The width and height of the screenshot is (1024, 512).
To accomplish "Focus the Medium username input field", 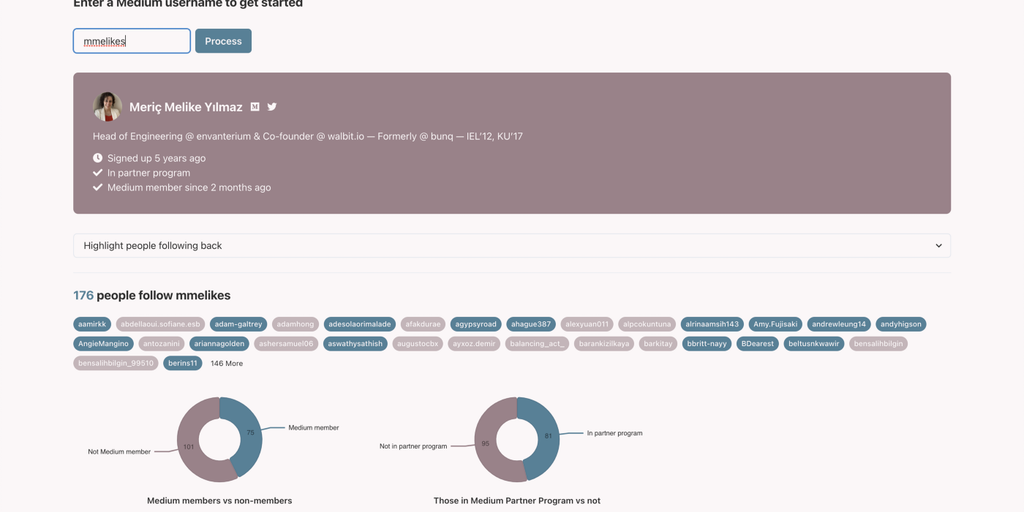I will pyautogui.click(x=132, y=40).
